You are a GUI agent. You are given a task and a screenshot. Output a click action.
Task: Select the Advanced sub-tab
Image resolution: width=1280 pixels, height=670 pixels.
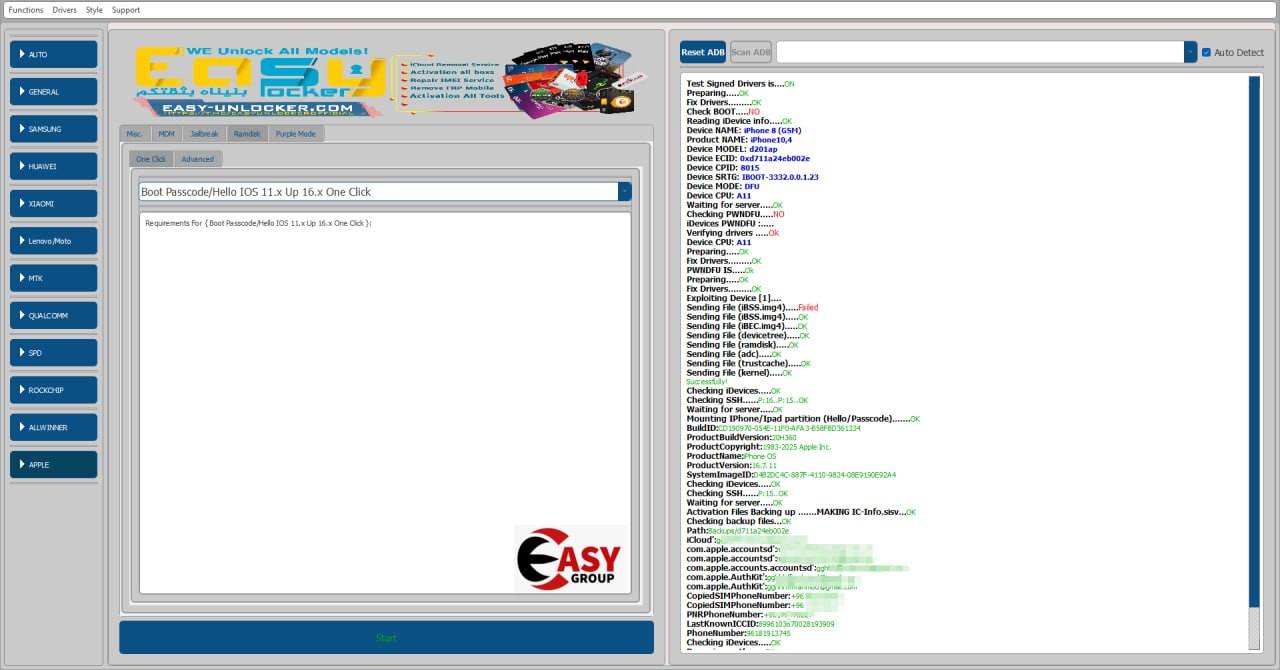tap(197, 159)
